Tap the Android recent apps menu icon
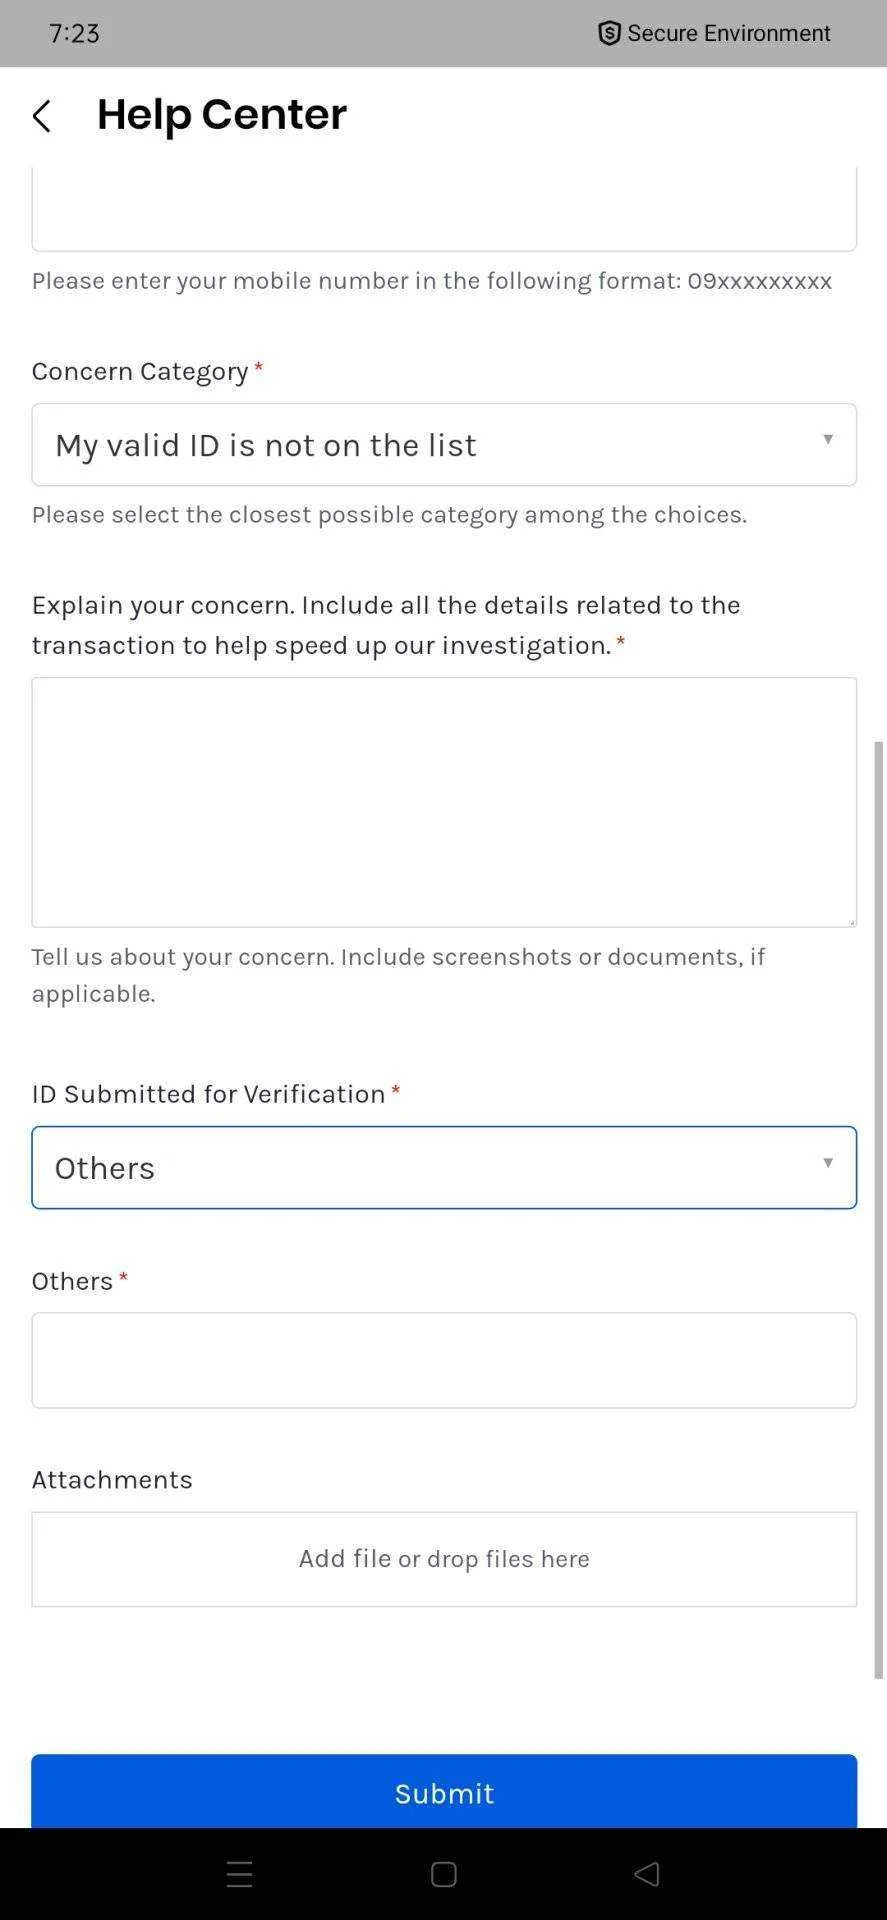The image size is (887, 1920). 239,1874
